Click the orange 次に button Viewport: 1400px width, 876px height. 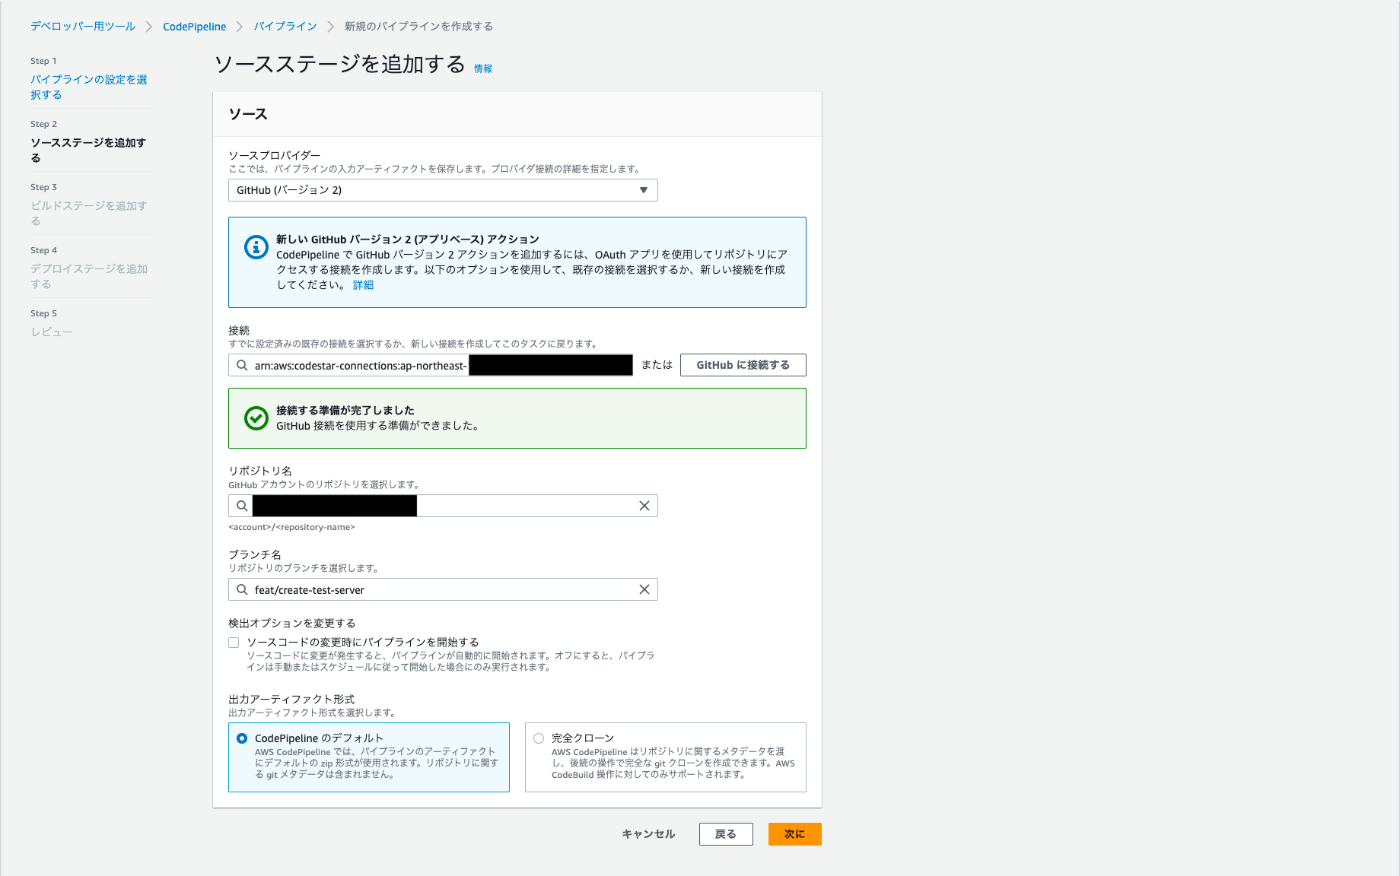coord(795,834)
